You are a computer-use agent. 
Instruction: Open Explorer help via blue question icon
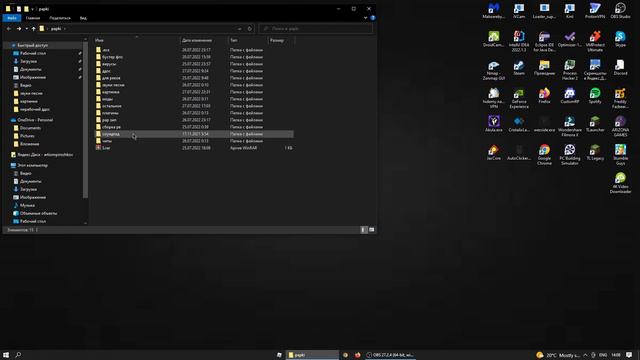(x=373, y=18)
